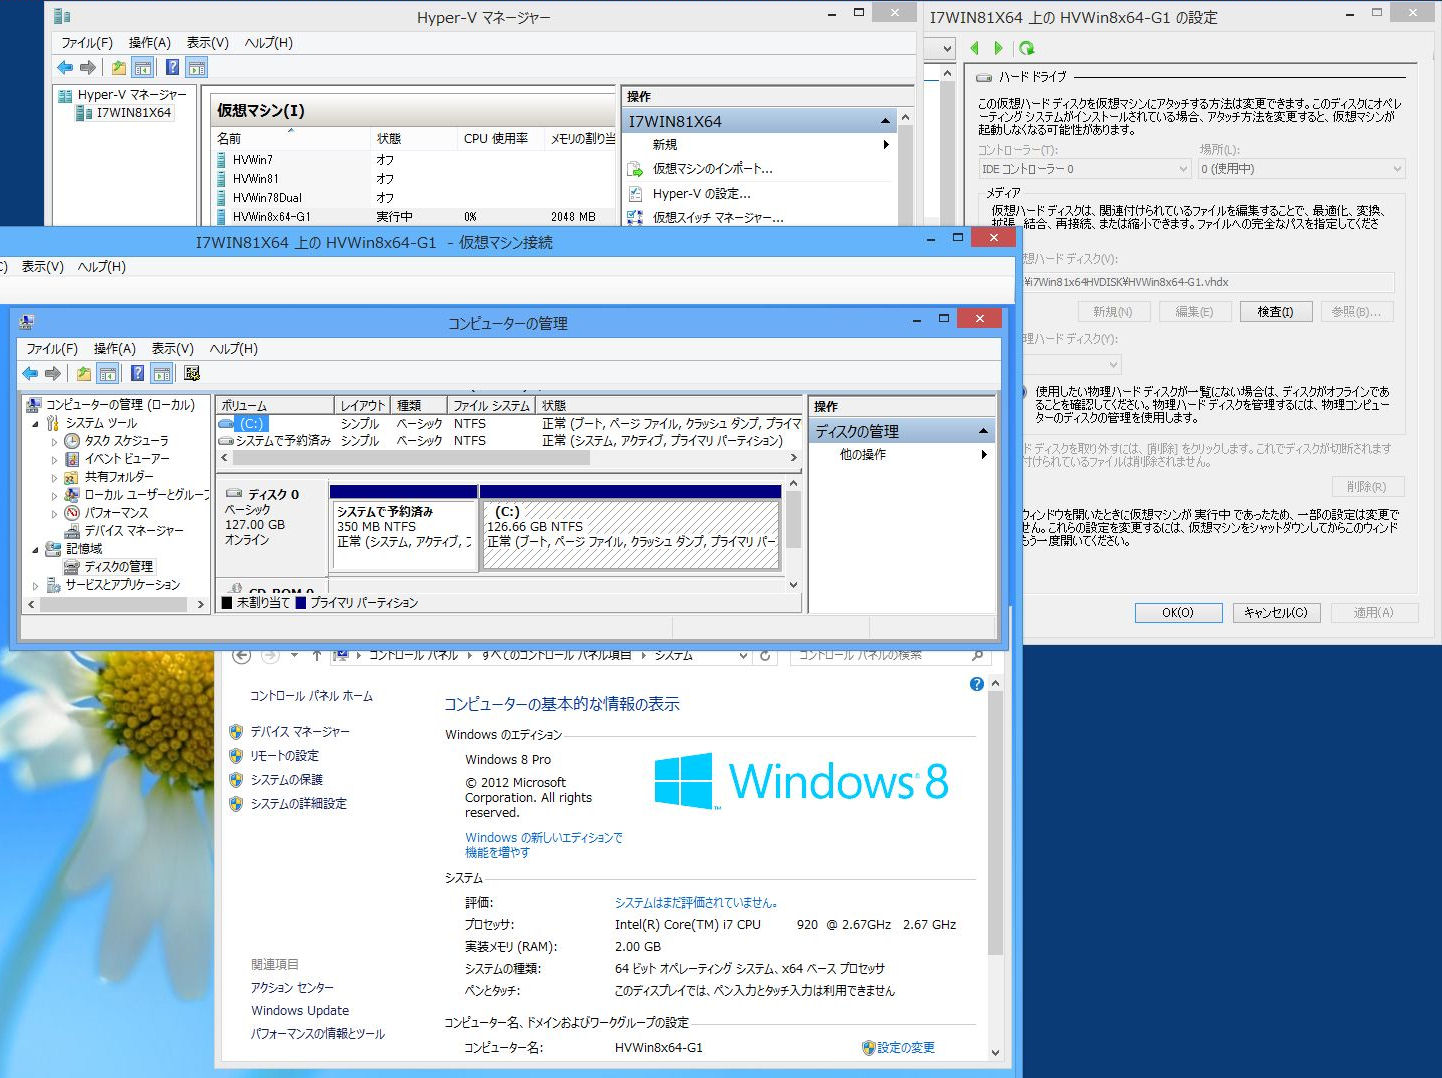Toggle console tree icon in Hyper-V Manager toolbar
1442x1078 pixels.
(x=143, y=67)
